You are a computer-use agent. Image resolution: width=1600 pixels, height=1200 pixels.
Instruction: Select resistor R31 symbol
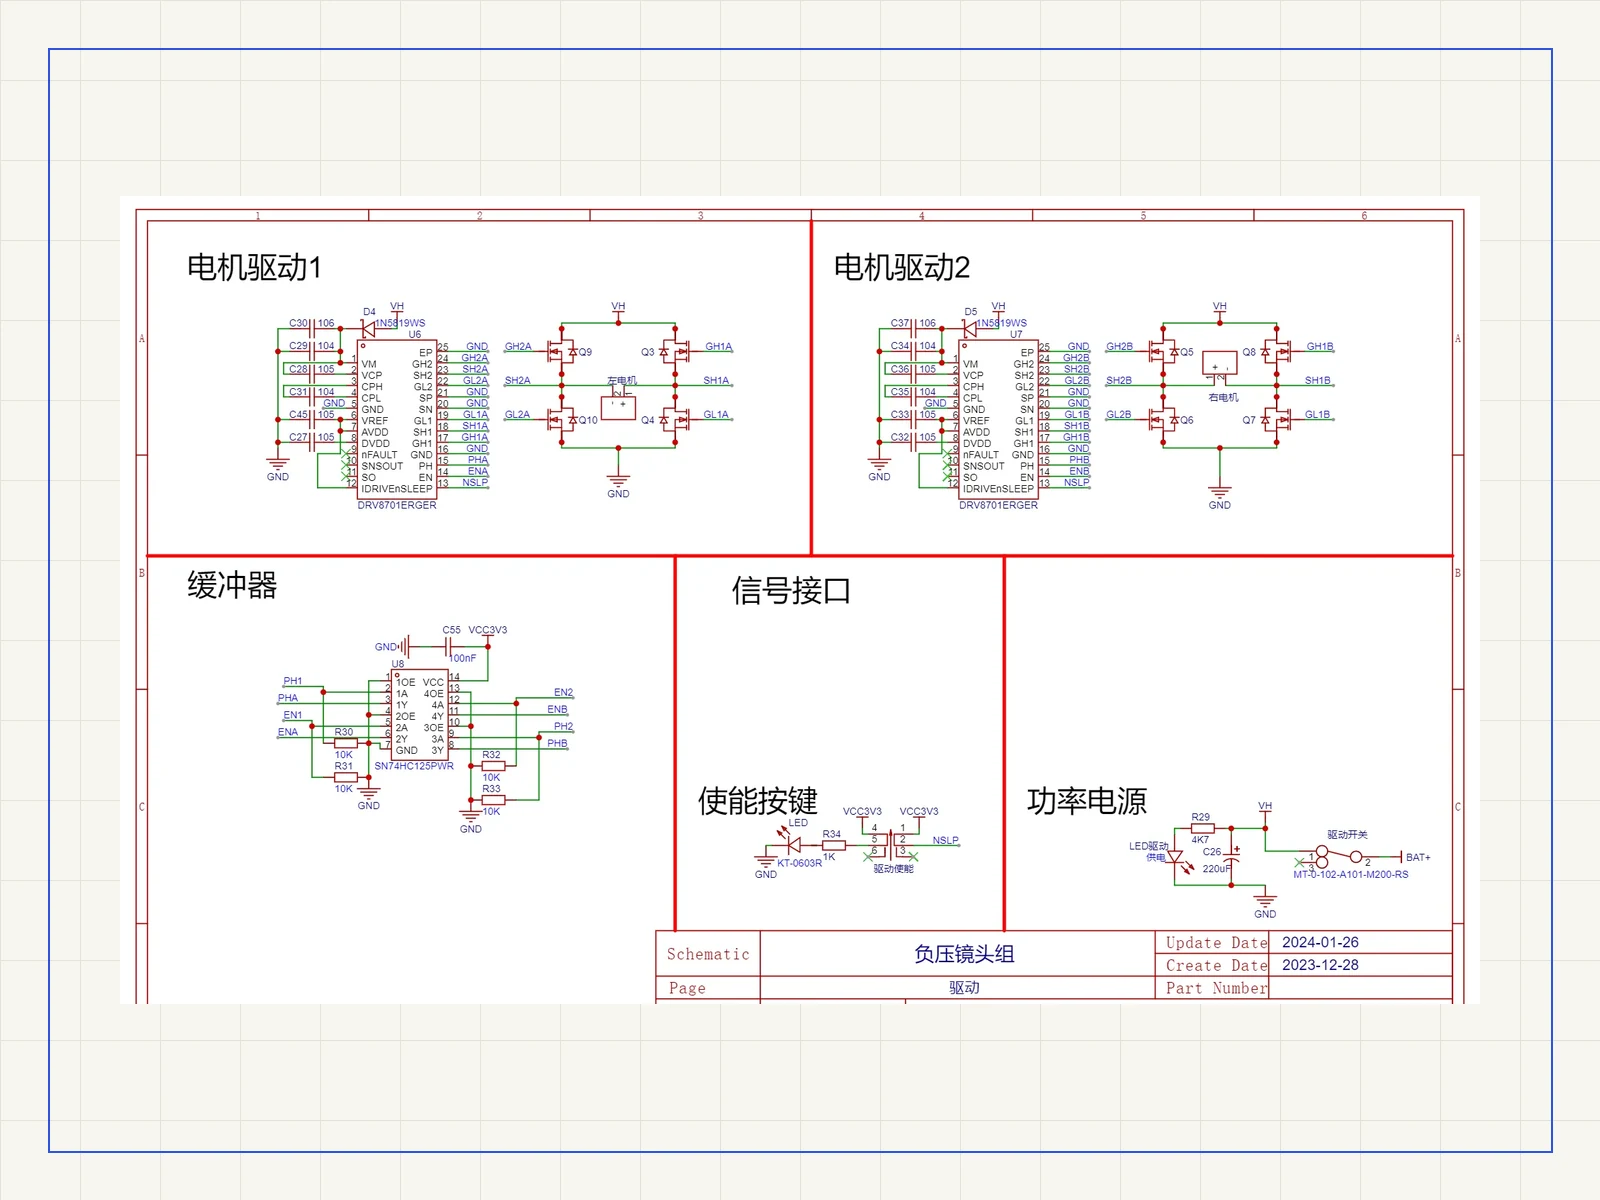pos(345,777)
